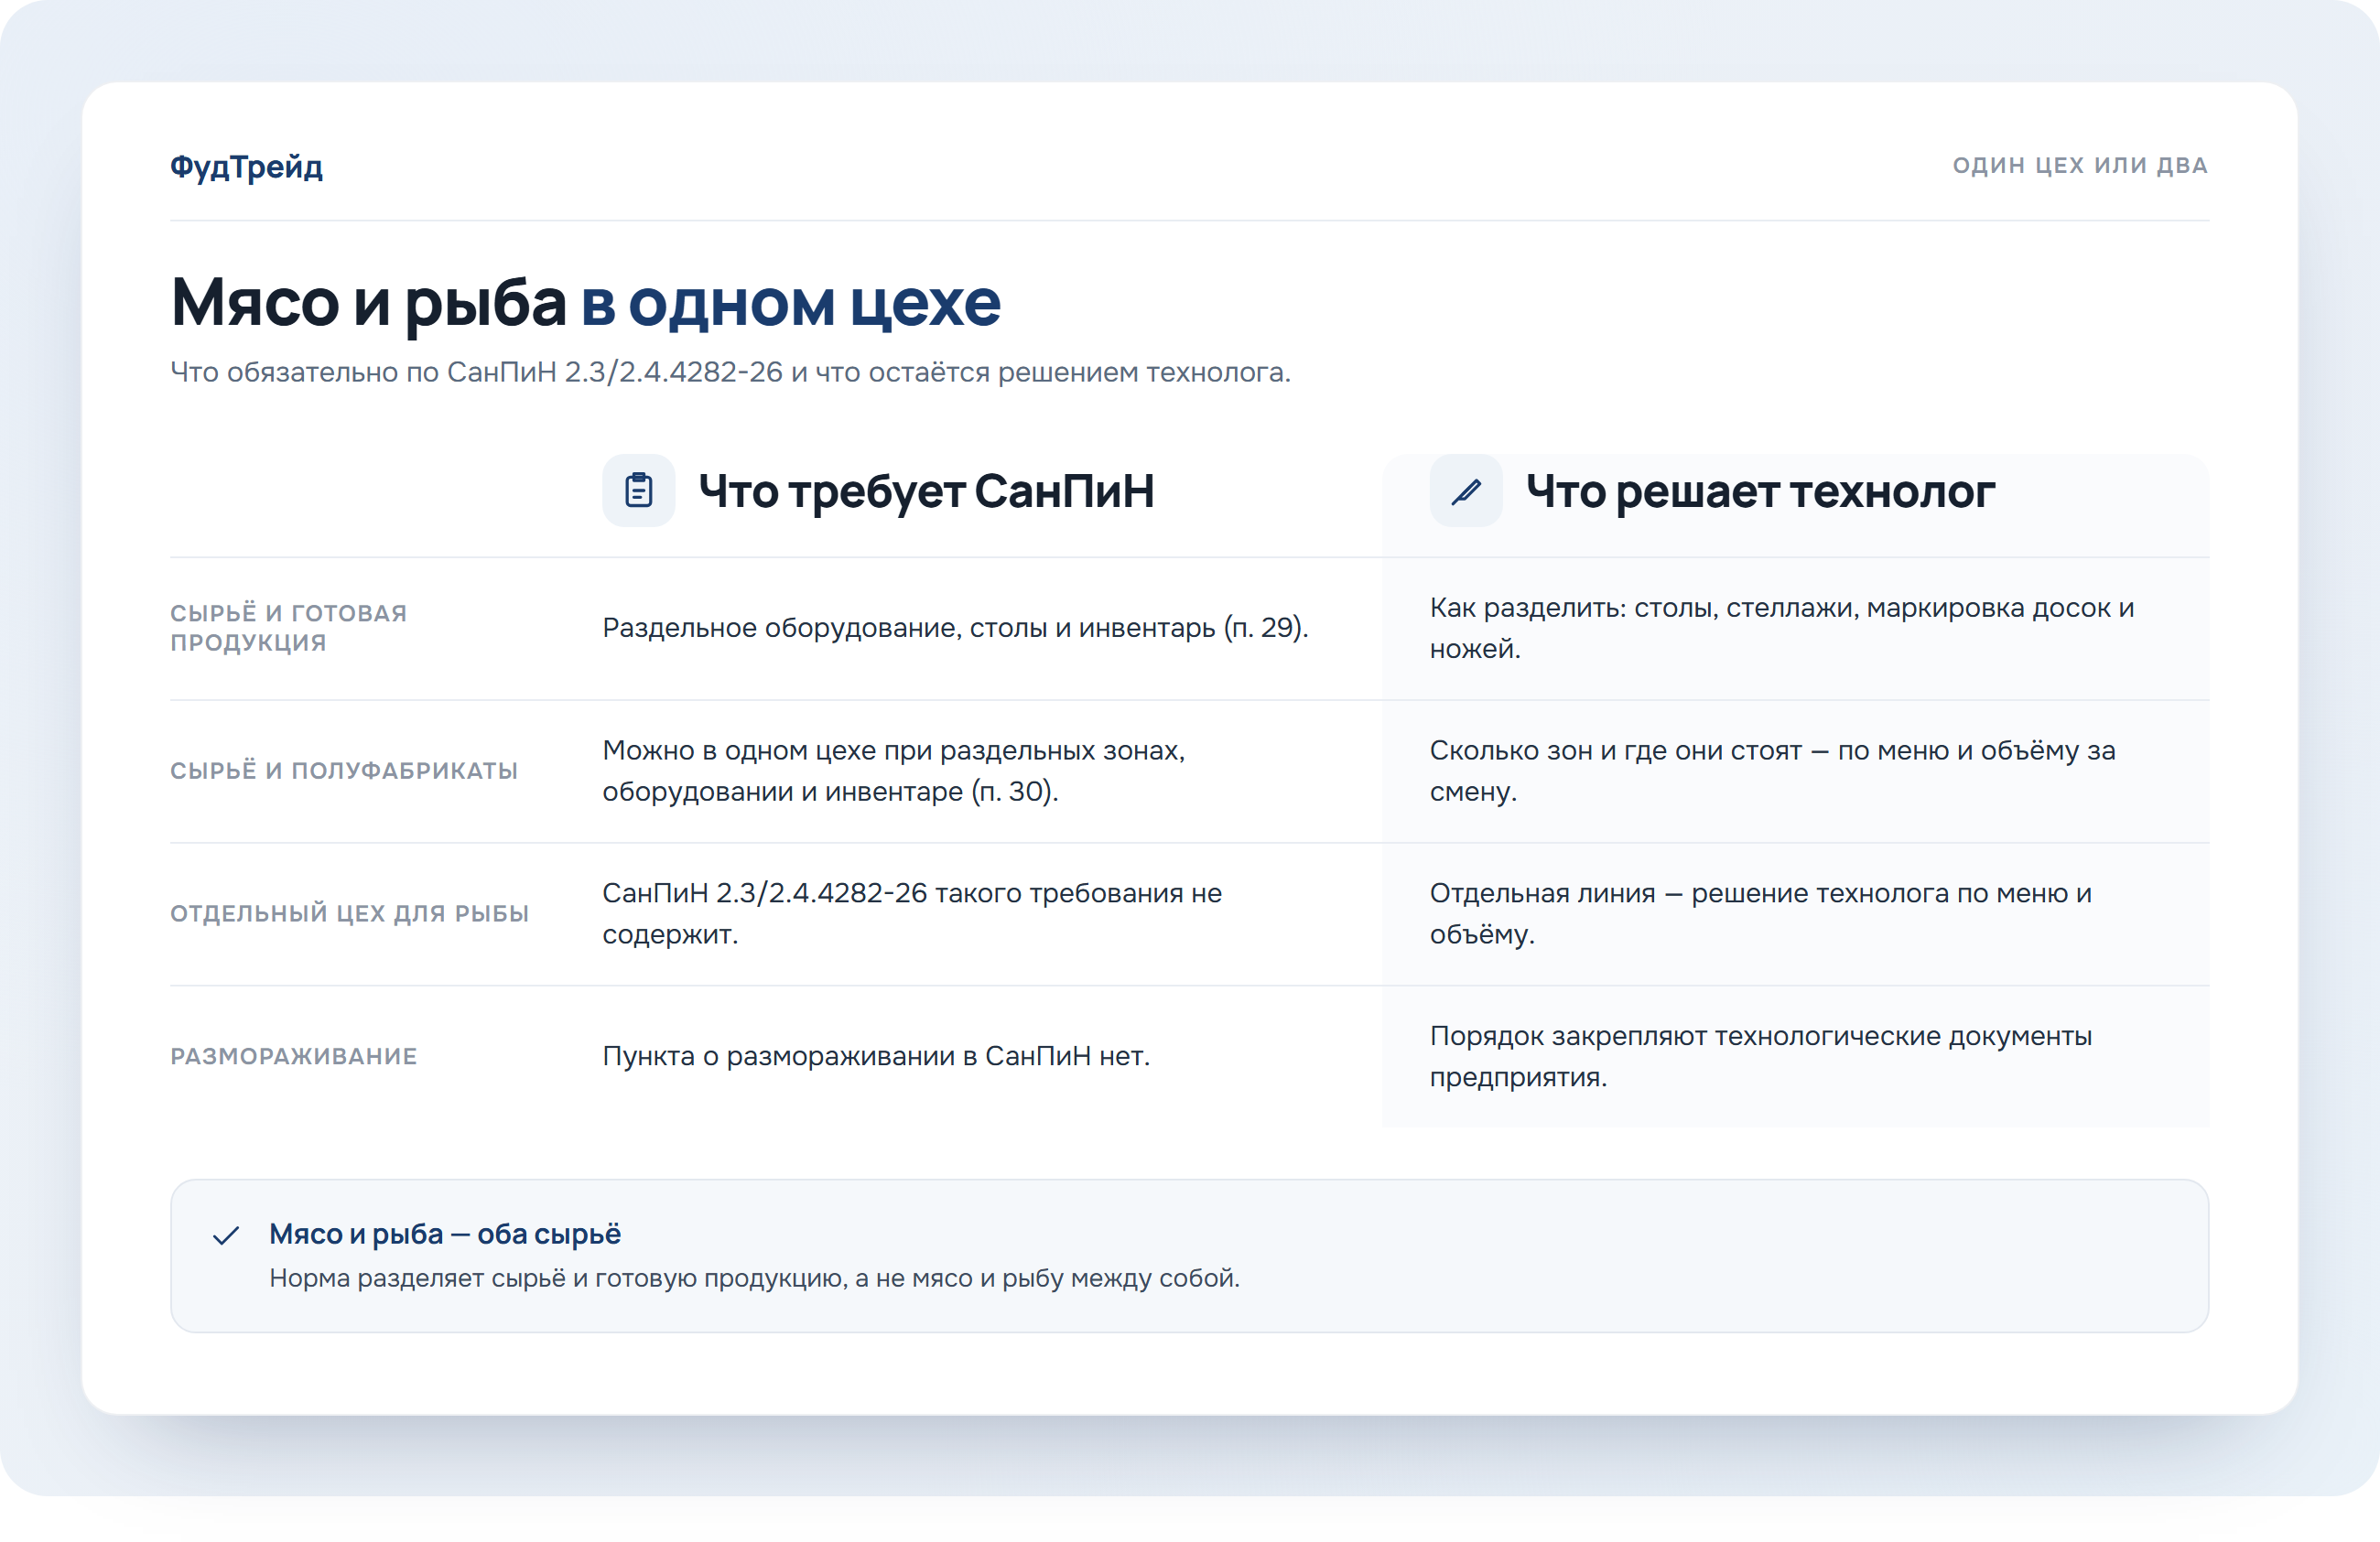
Task: Click the cell Сколько зон и где они стоят
Action: [1772, 770]
